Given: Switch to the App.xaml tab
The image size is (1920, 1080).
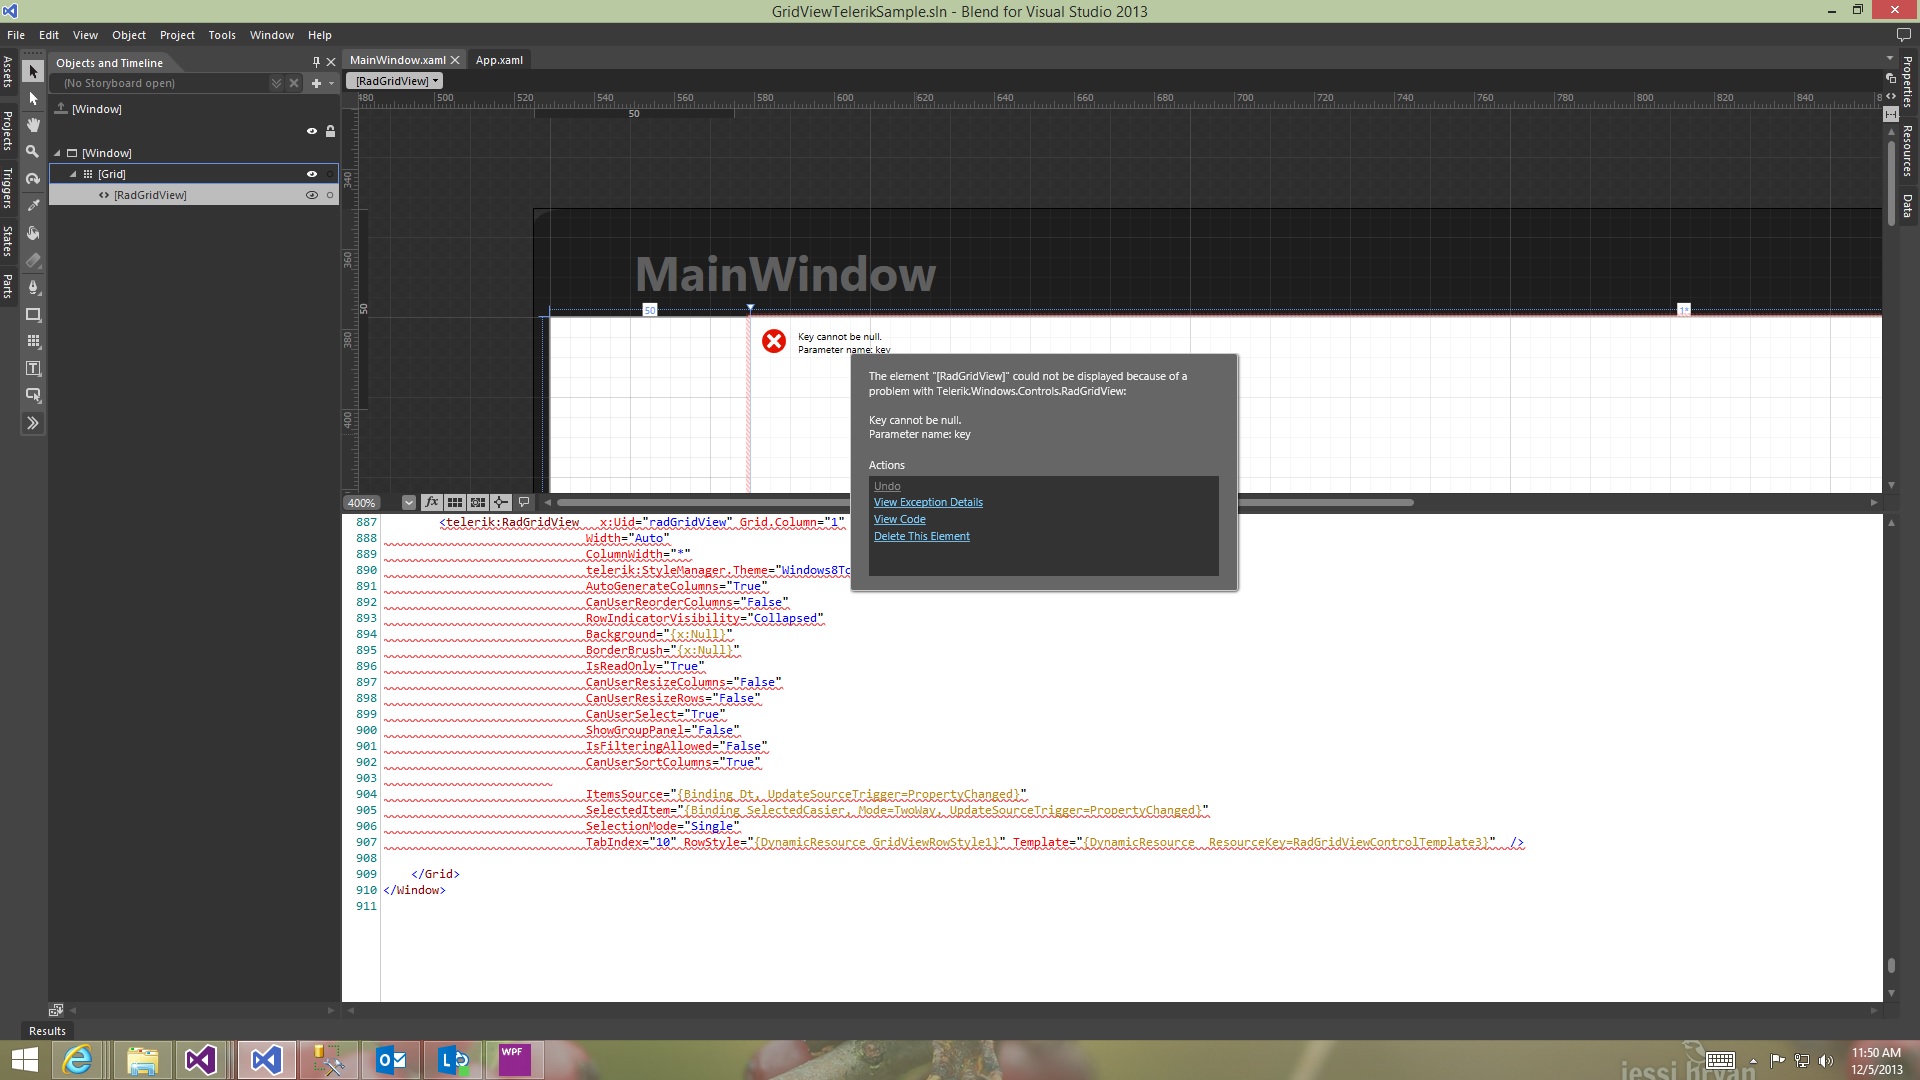Looking at the screenshot, I should pyautogui.click(x=499, y=60).
